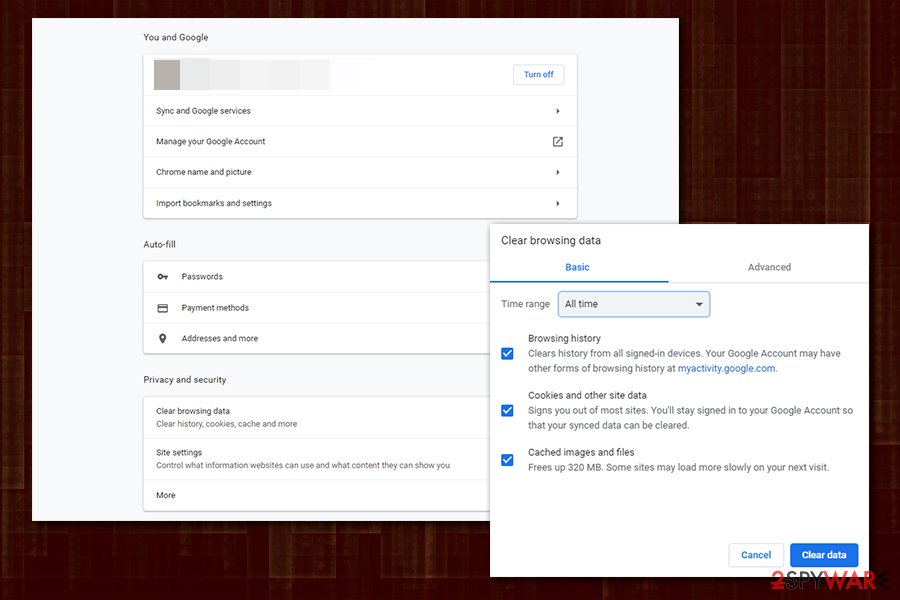Click the Cancel button in dialog
Screen dimensions: 900x600
pyautogui.click(x=756, y=555)
